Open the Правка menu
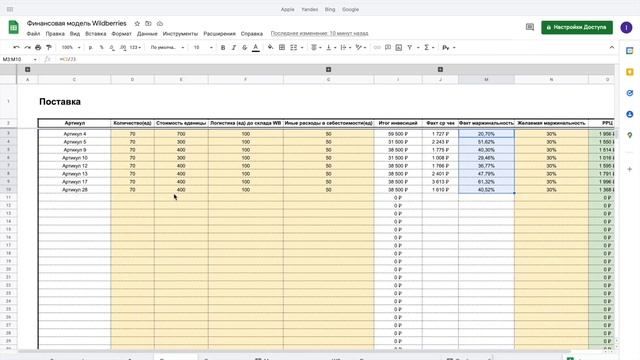640x360 pixels. [x=55, y=33]
